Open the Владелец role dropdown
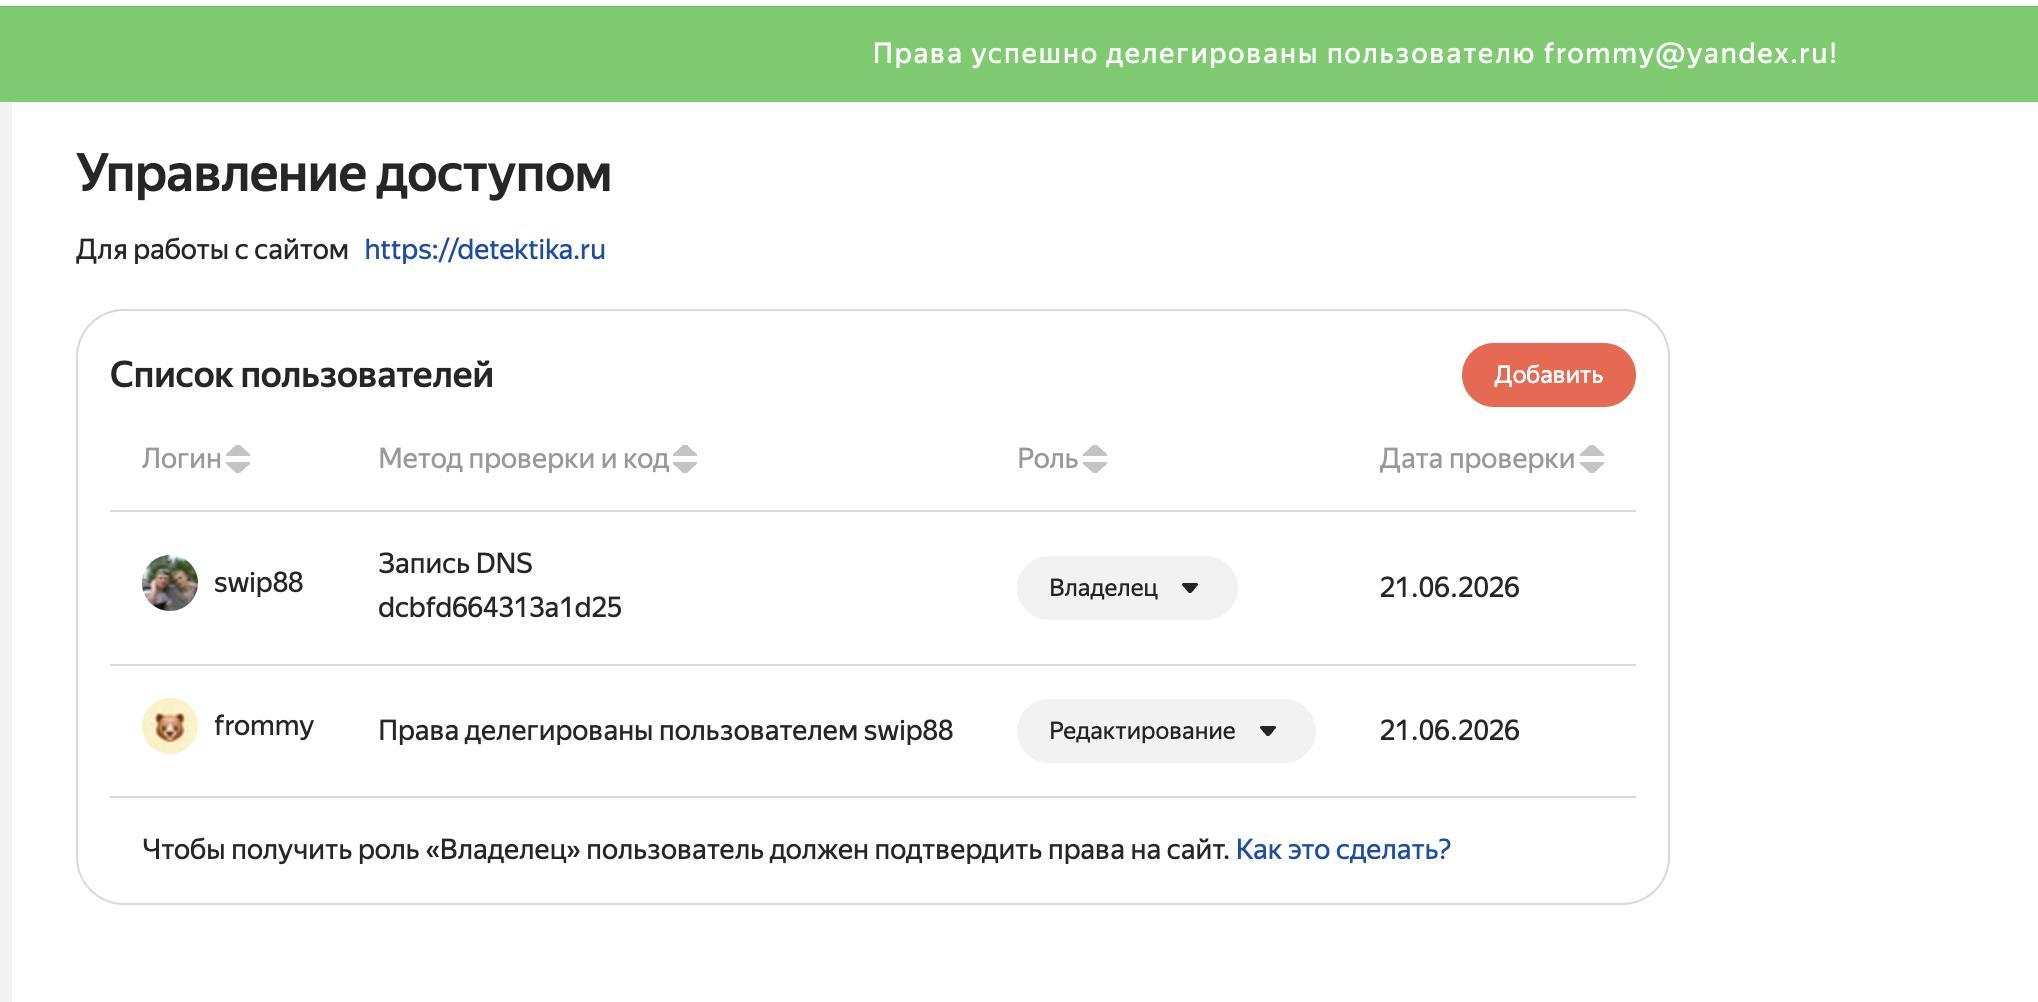 click(1127, 588)
